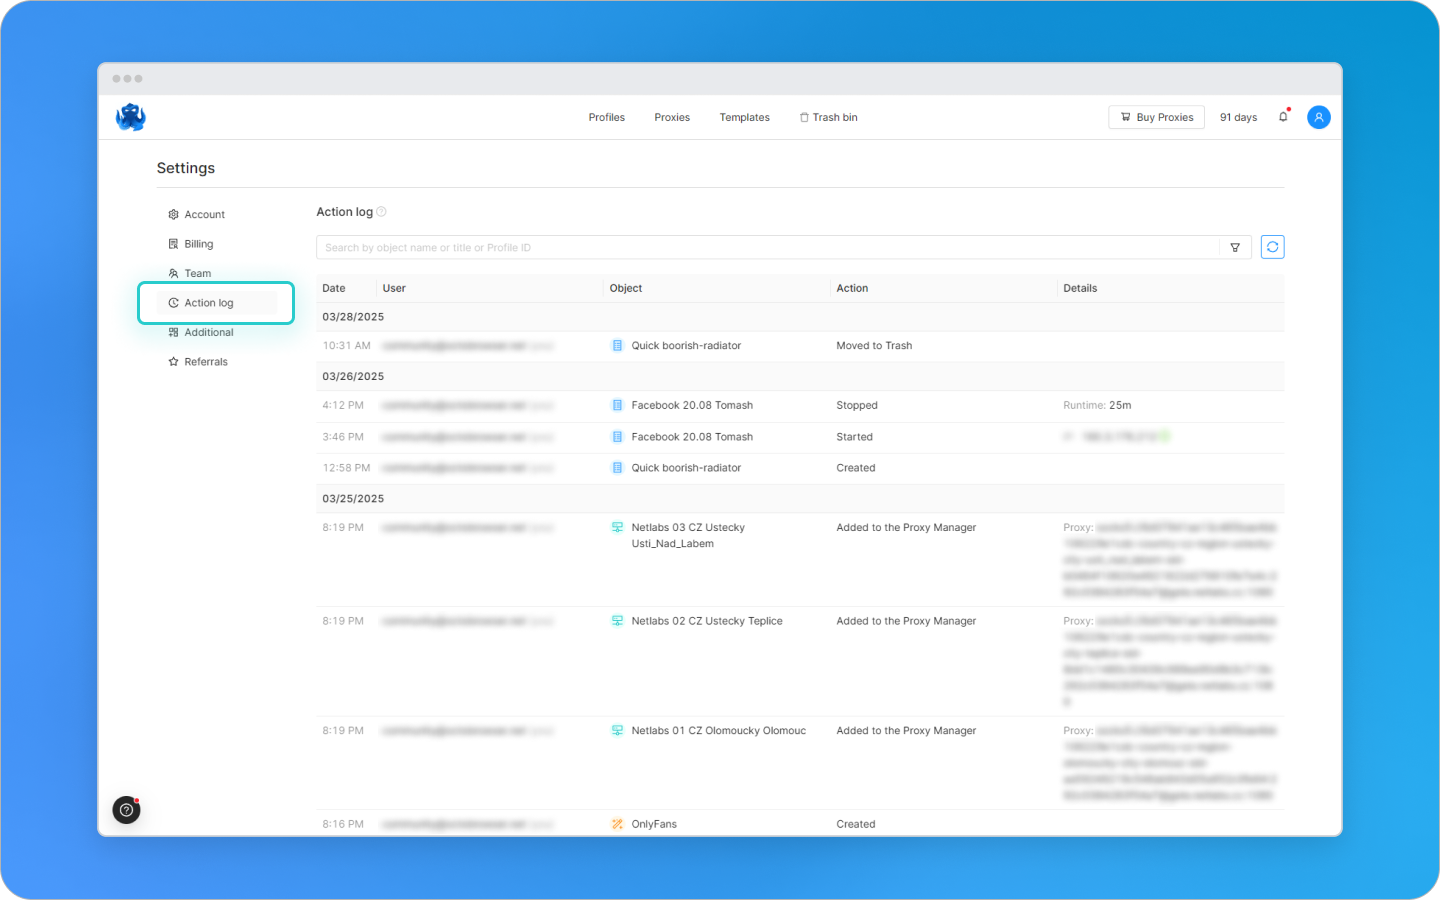Click the OnlyFans template icon
The image size is (1440, 900).
617,824
